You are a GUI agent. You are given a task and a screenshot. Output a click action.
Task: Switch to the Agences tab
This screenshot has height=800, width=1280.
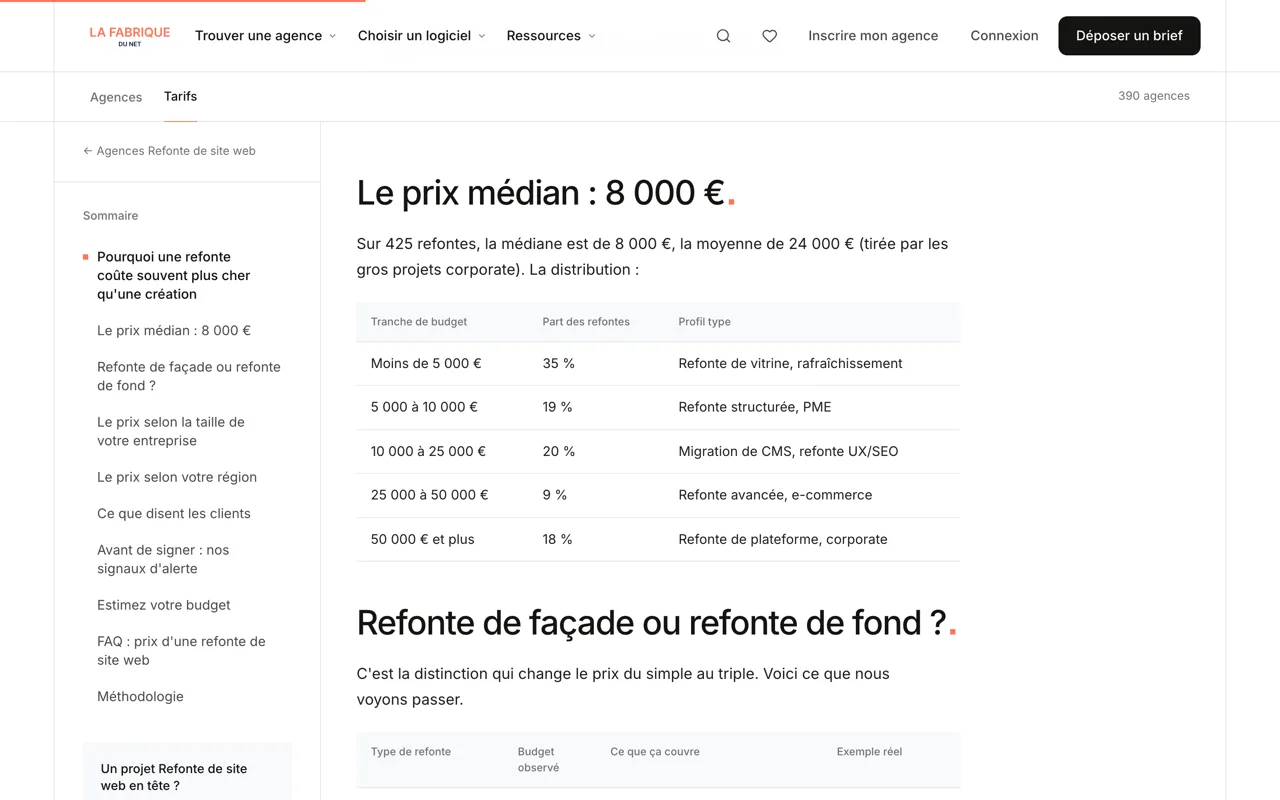click(116, 97)
